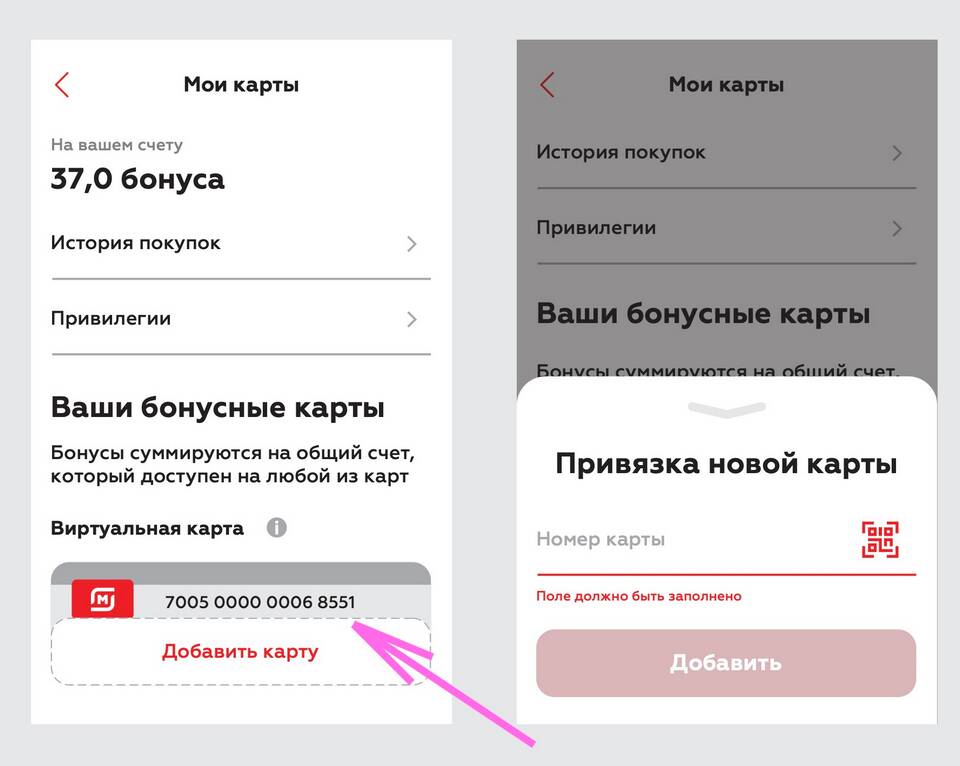Image resolution: width=960 pixels, height=766 pixels.
Task: Open История покупок chevron on right screen
Action: pyautogui.click(x=897, y=153)
